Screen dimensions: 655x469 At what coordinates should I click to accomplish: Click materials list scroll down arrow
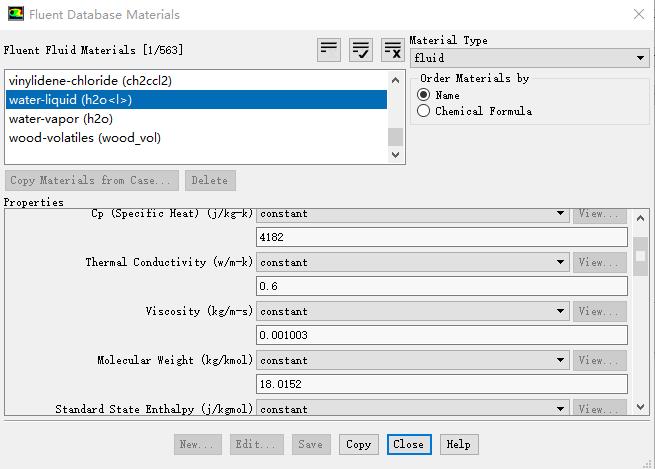tap(396, 155)
